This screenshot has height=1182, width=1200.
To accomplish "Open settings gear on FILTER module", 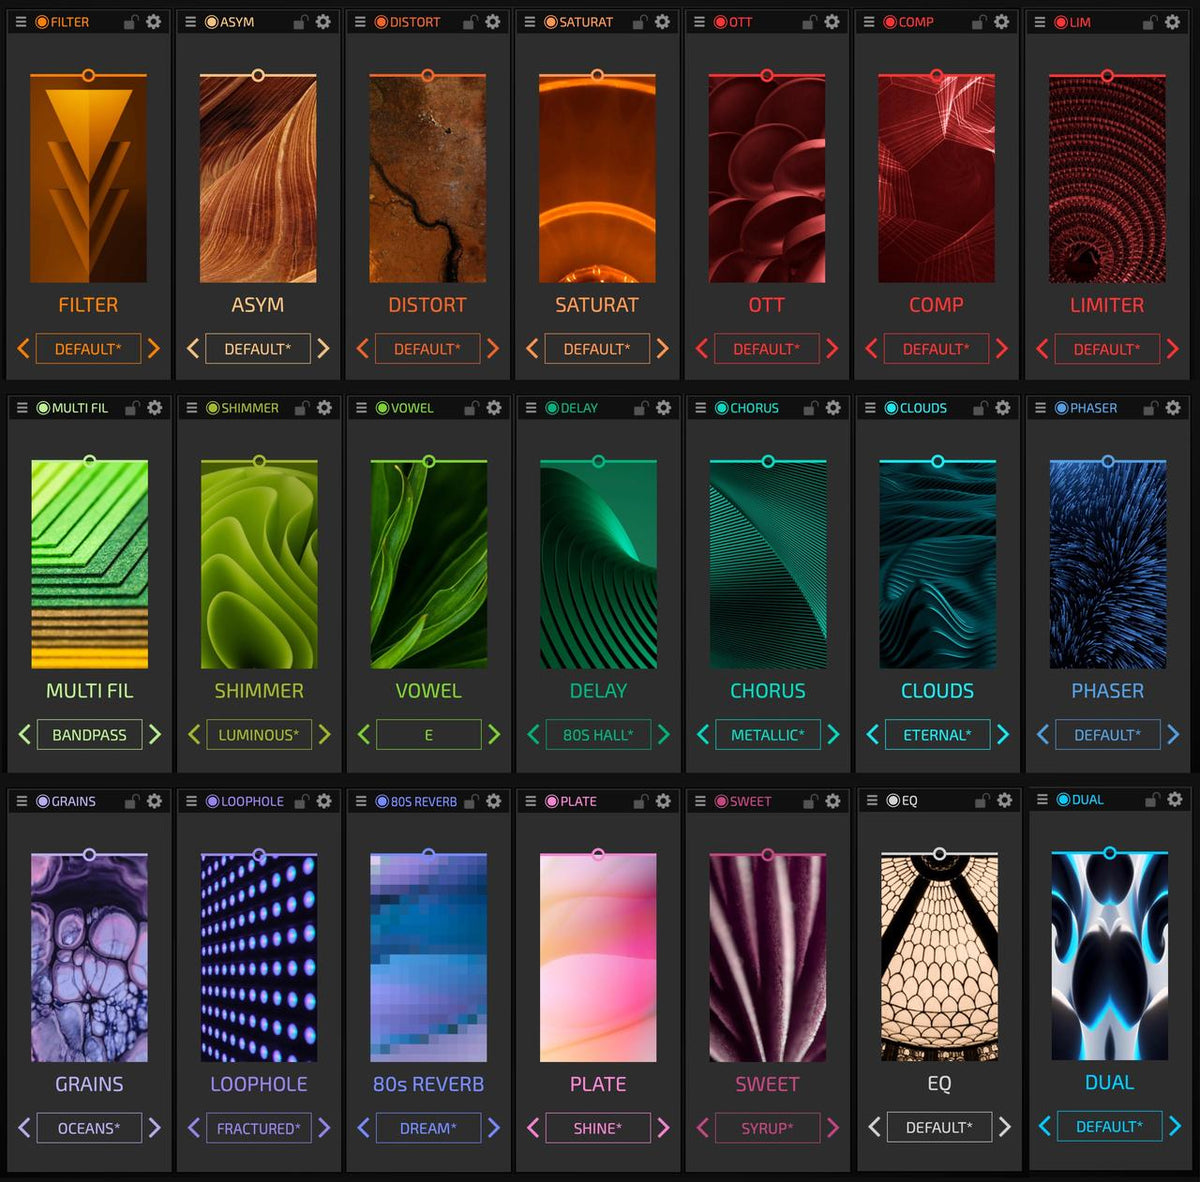I will (x=153, y=22).
